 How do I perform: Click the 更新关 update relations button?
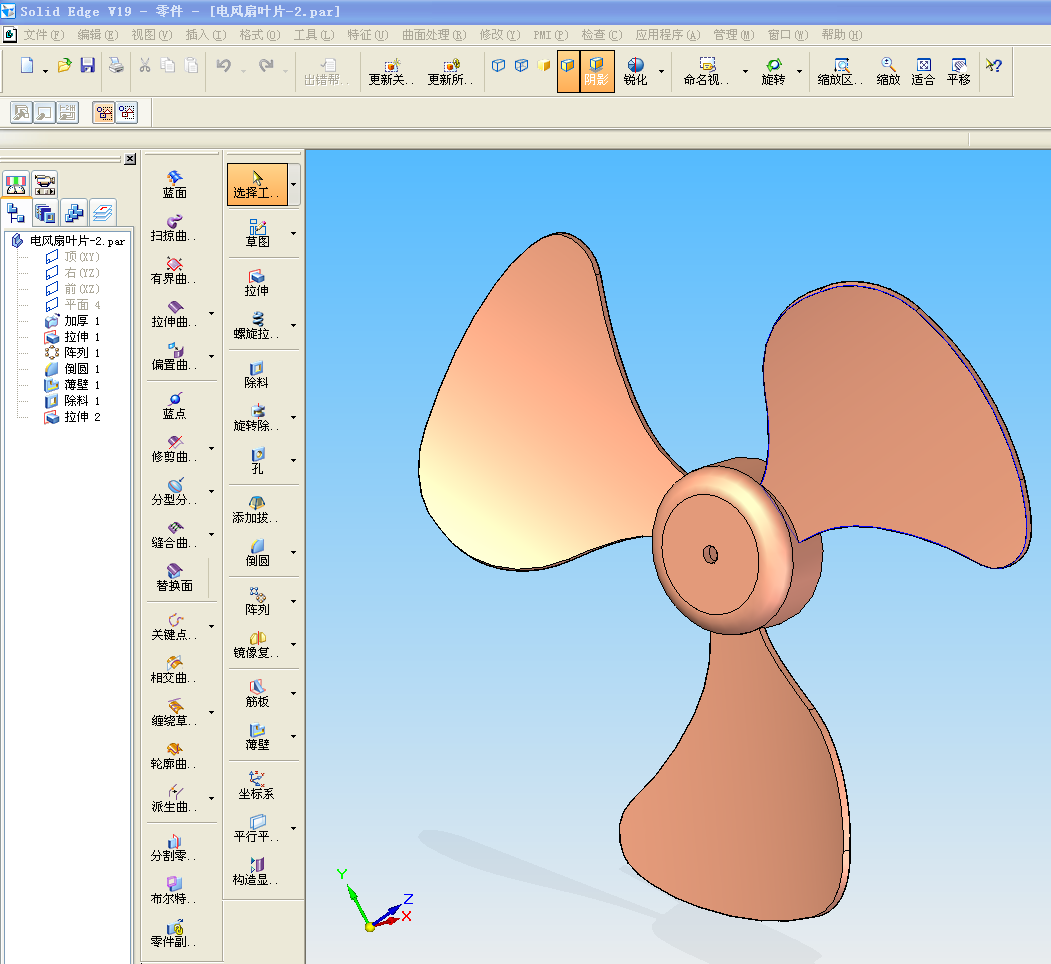(391, 71)
